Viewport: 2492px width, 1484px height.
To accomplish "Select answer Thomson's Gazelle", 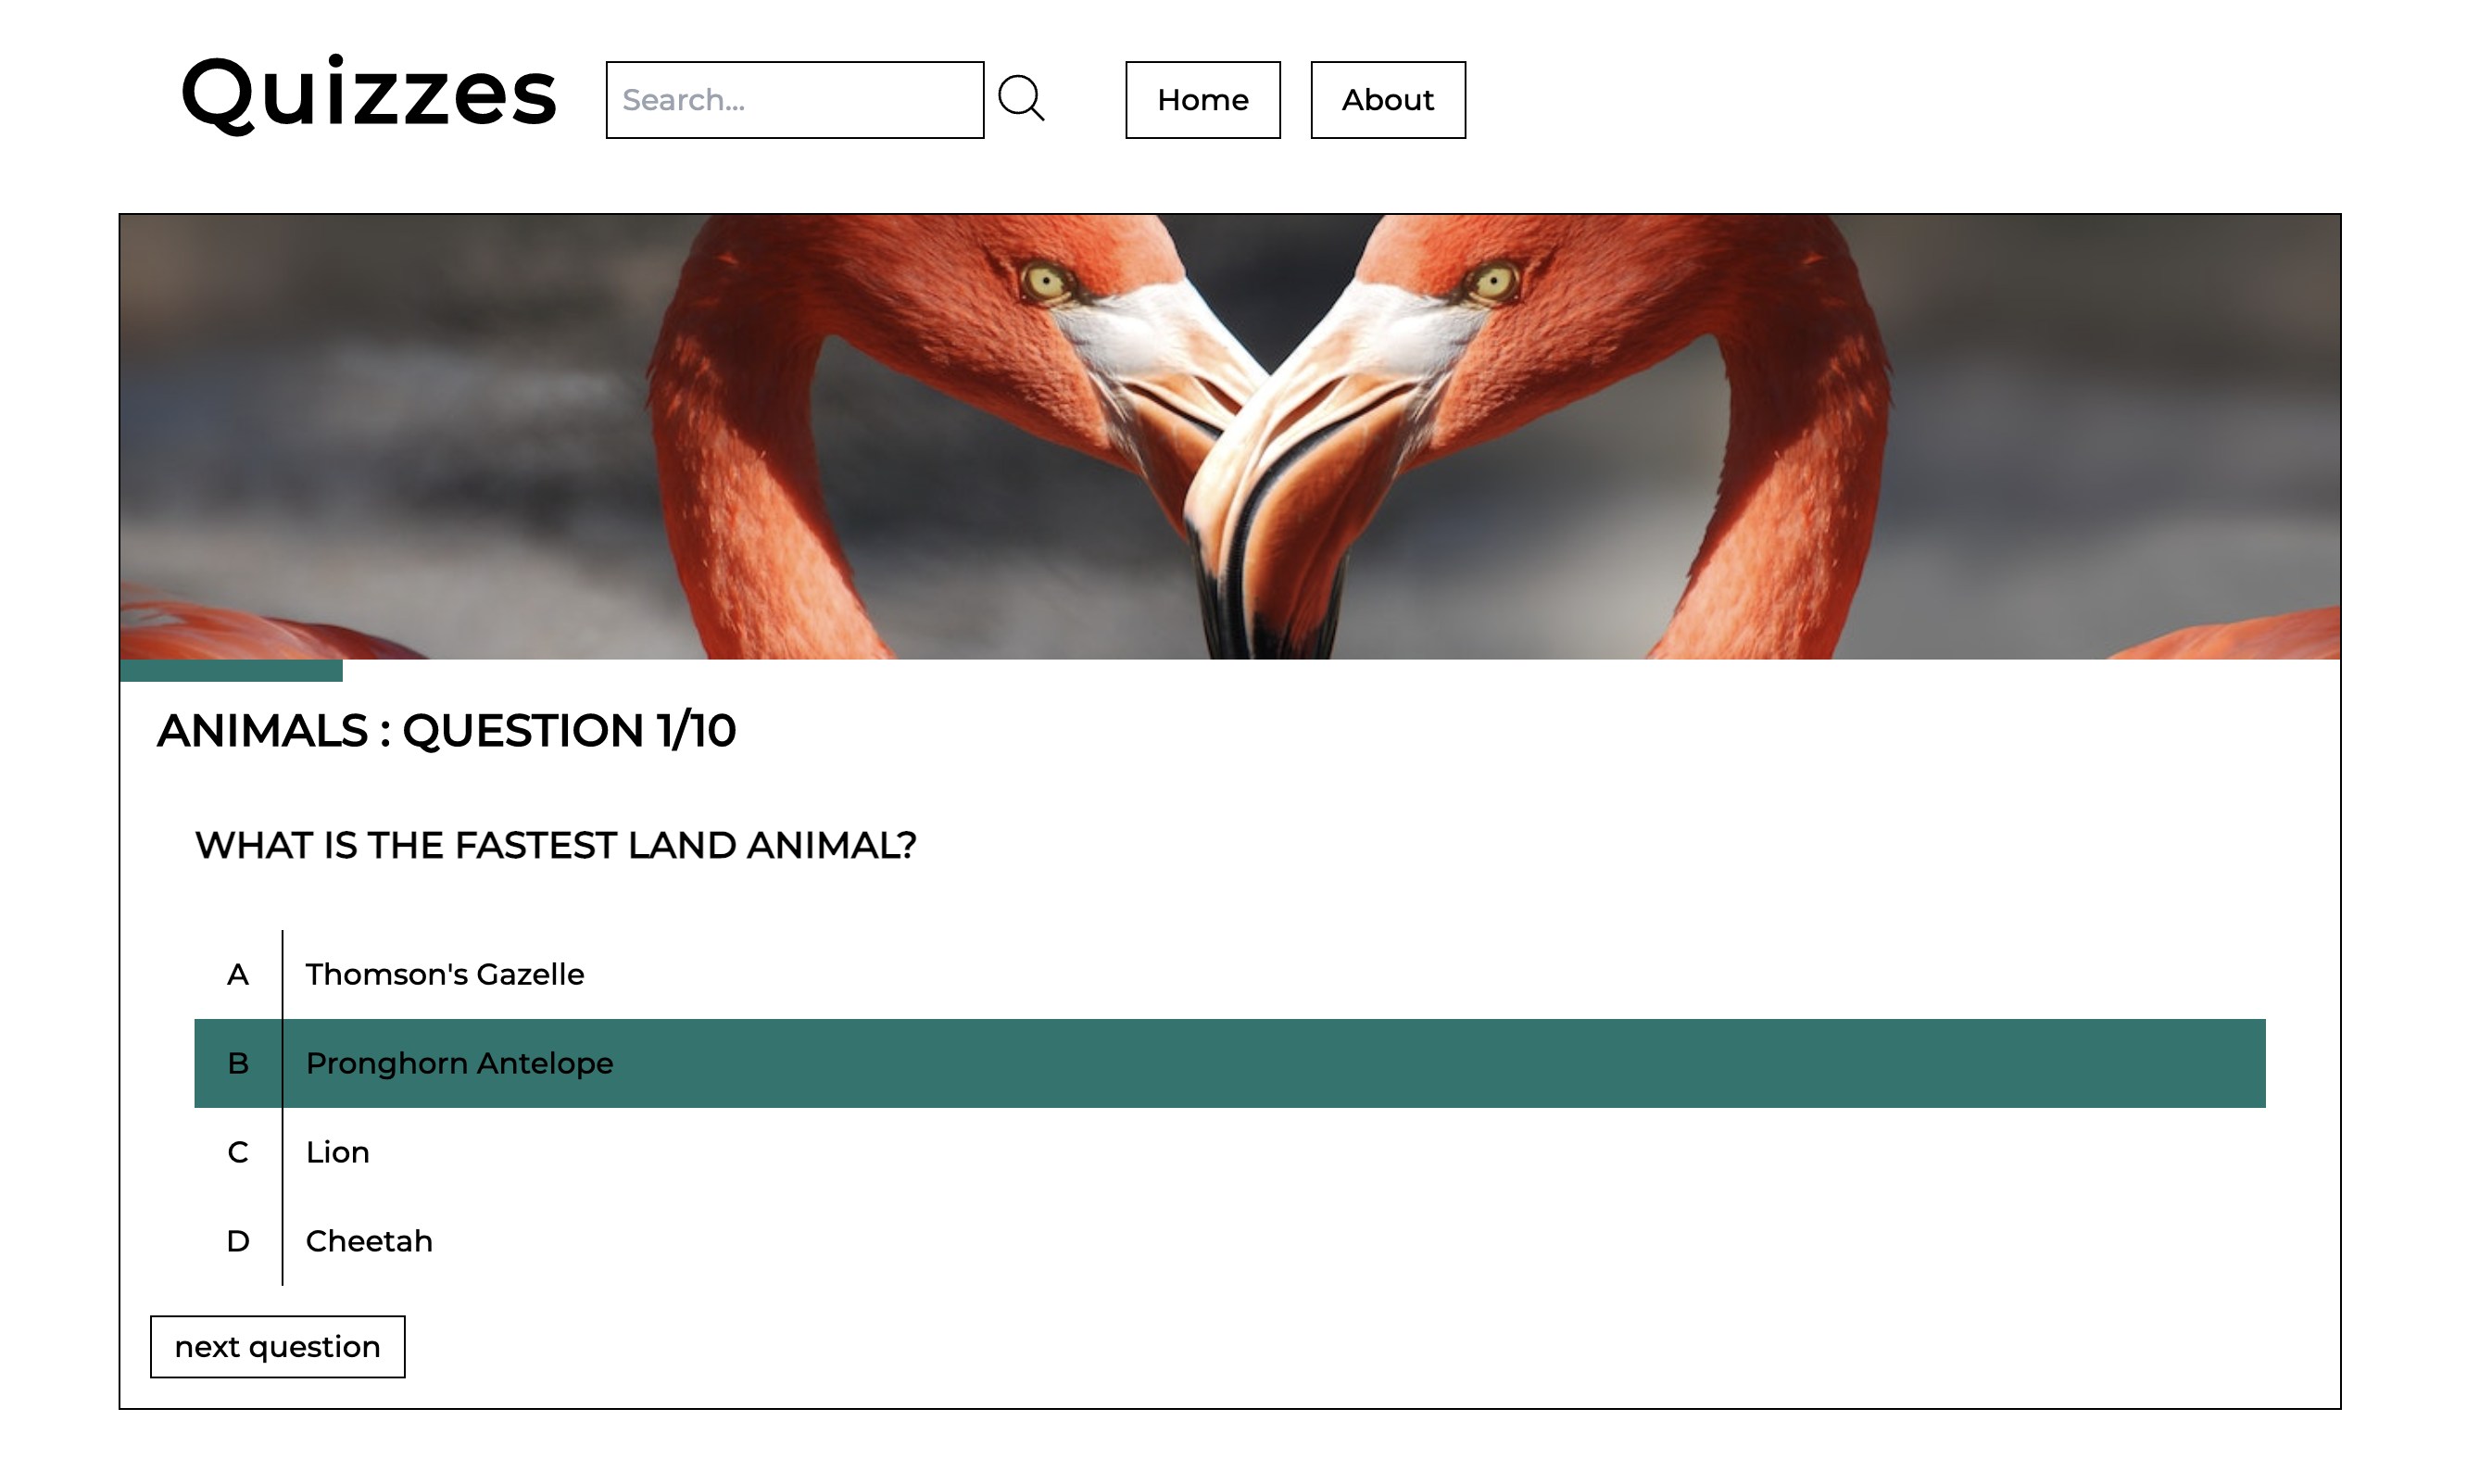I will pos(445,974).
